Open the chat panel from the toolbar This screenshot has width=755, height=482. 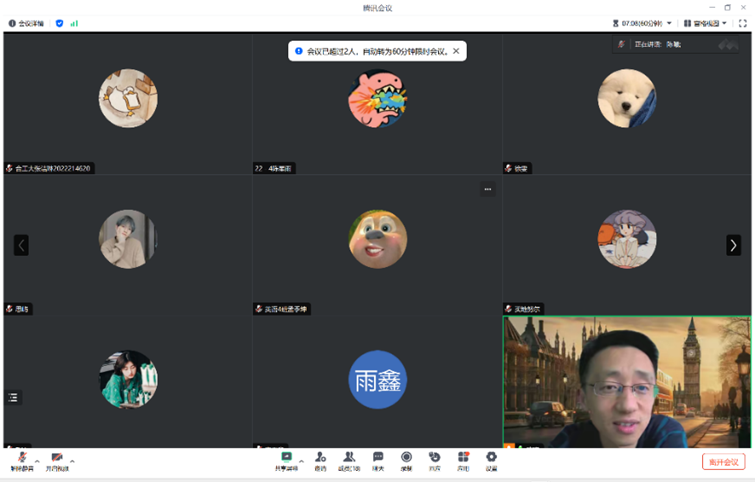(378, 460)
